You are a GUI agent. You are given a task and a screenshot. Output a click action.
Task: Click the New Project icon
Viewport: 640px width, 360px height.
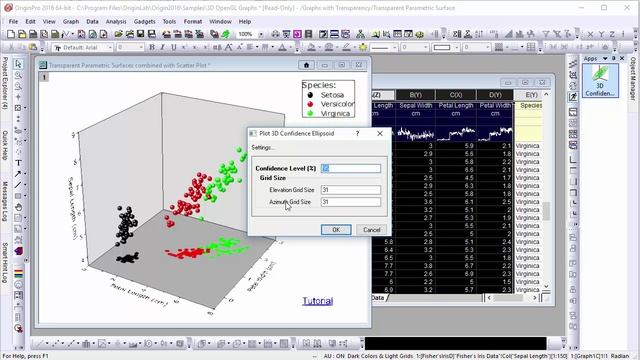coord(11,34)
